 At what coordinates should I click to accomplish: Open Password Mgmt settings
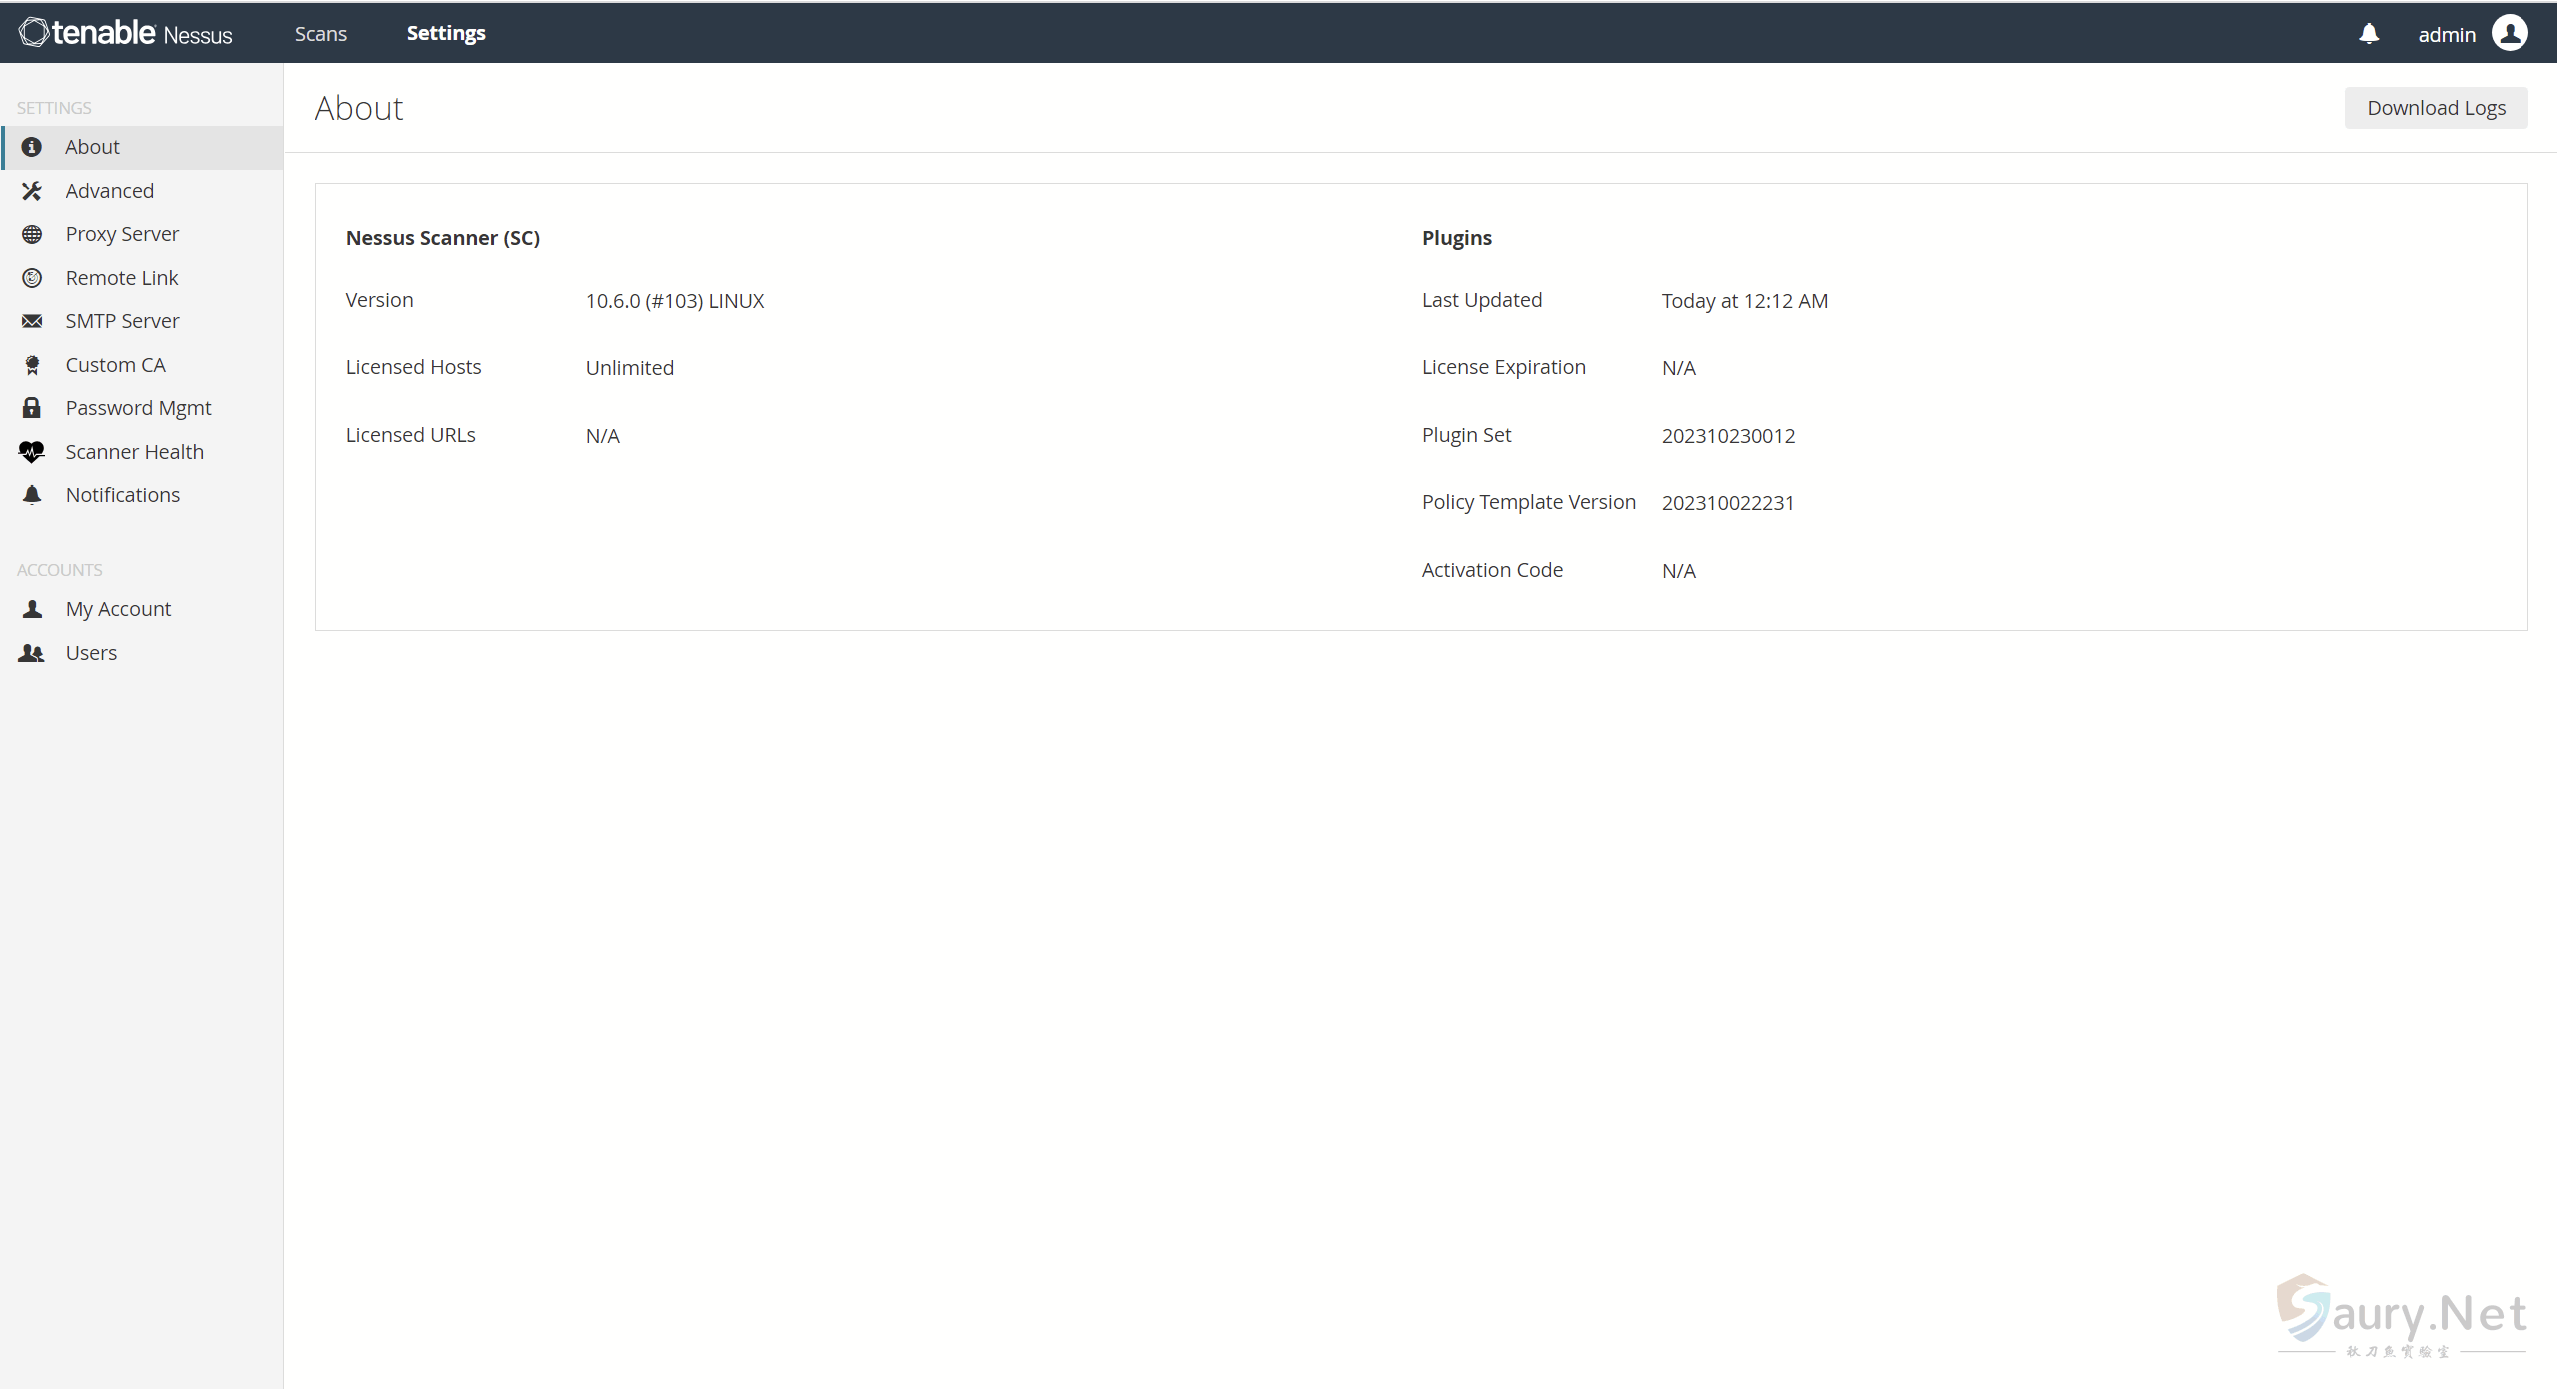tap(142, 408)
